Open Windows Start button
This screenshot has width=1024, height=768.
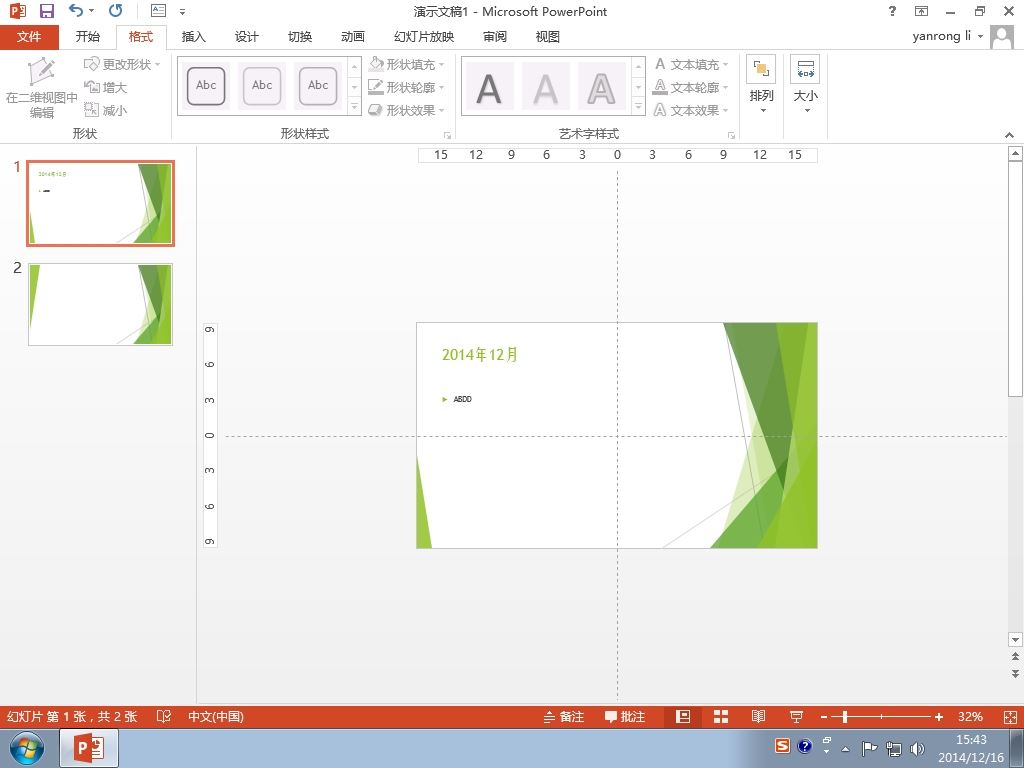pyautogui.click(x=26, y=748)
